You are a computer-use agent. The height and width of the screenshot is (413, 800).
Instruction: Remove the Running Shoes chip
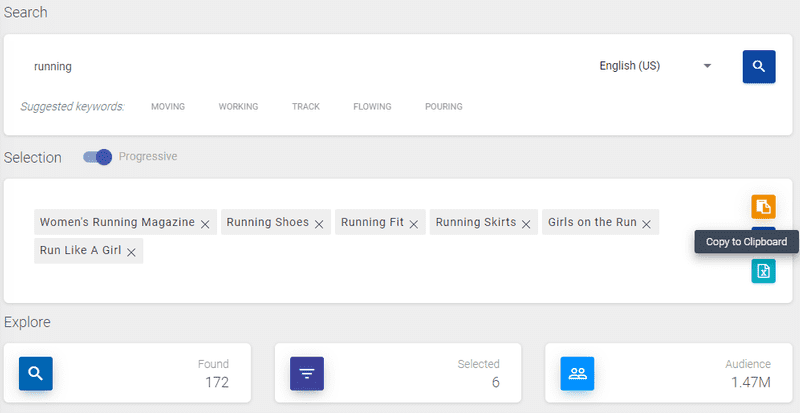point(319,224)
